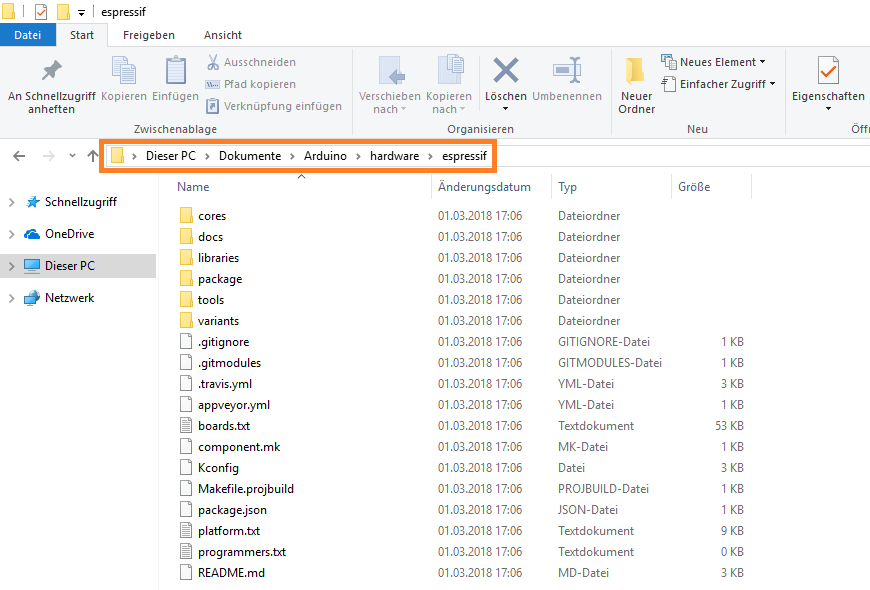
Task: Click Arduino in the breadcrumb
Action: (325, 156)
